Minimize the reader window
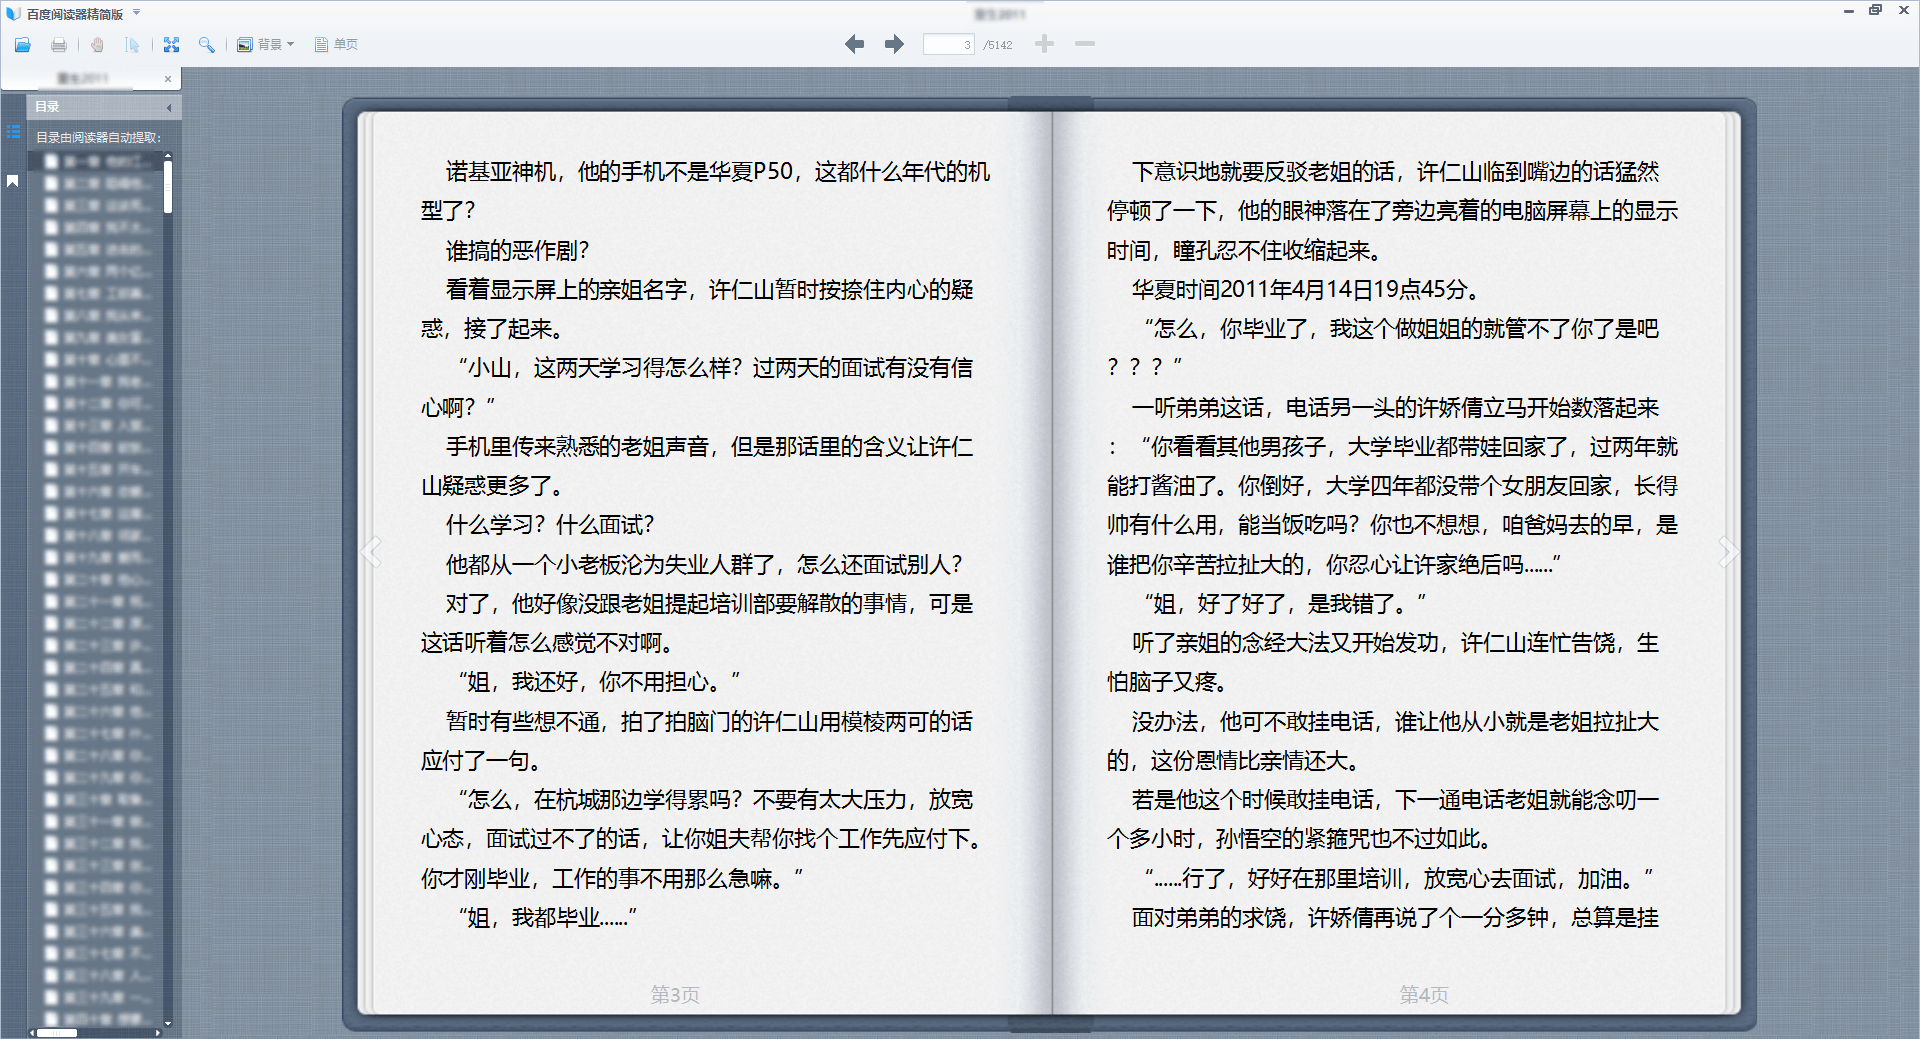The image size is (1920, 1039). tap(1848, 11)
